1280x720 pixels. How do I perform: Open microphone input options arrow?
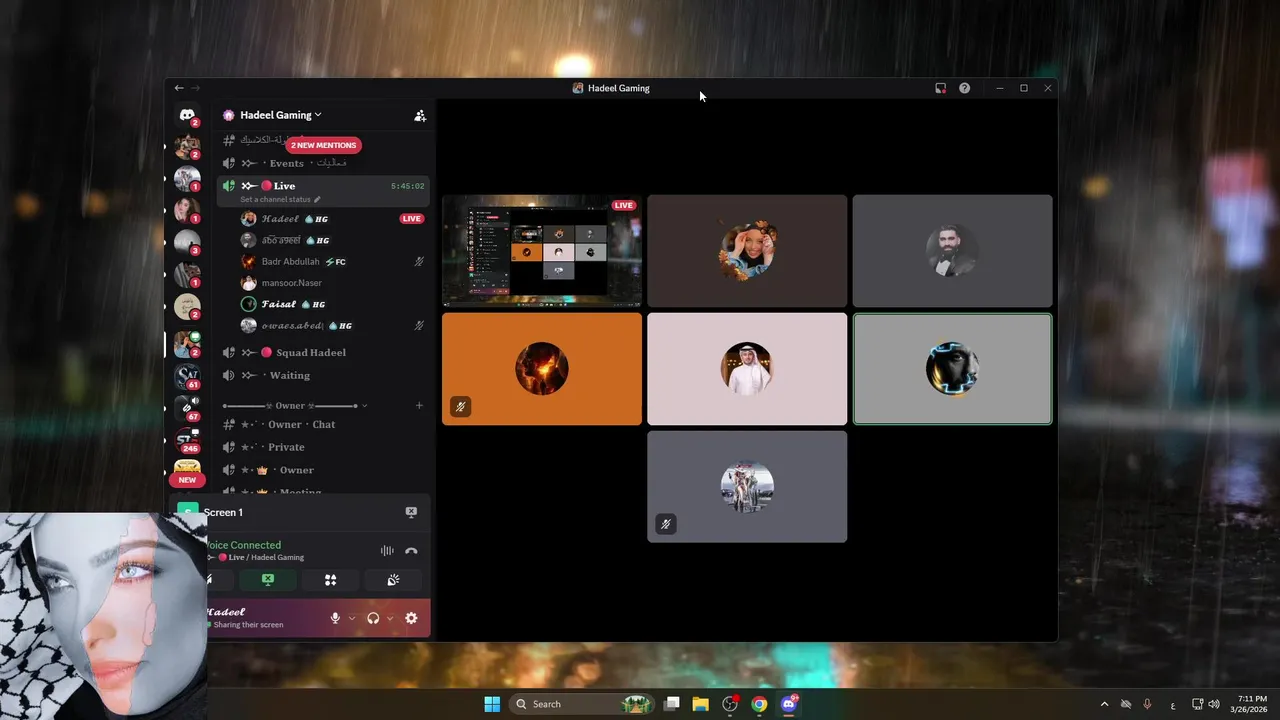pos(351,618)
